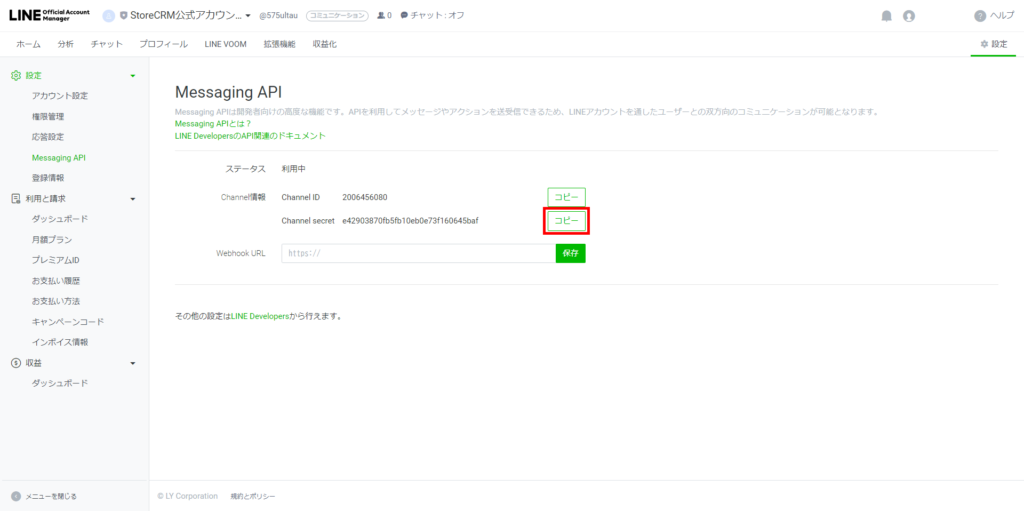Click the green 保存 button
The image size is (1024, 511).
[x=571, y=254]
